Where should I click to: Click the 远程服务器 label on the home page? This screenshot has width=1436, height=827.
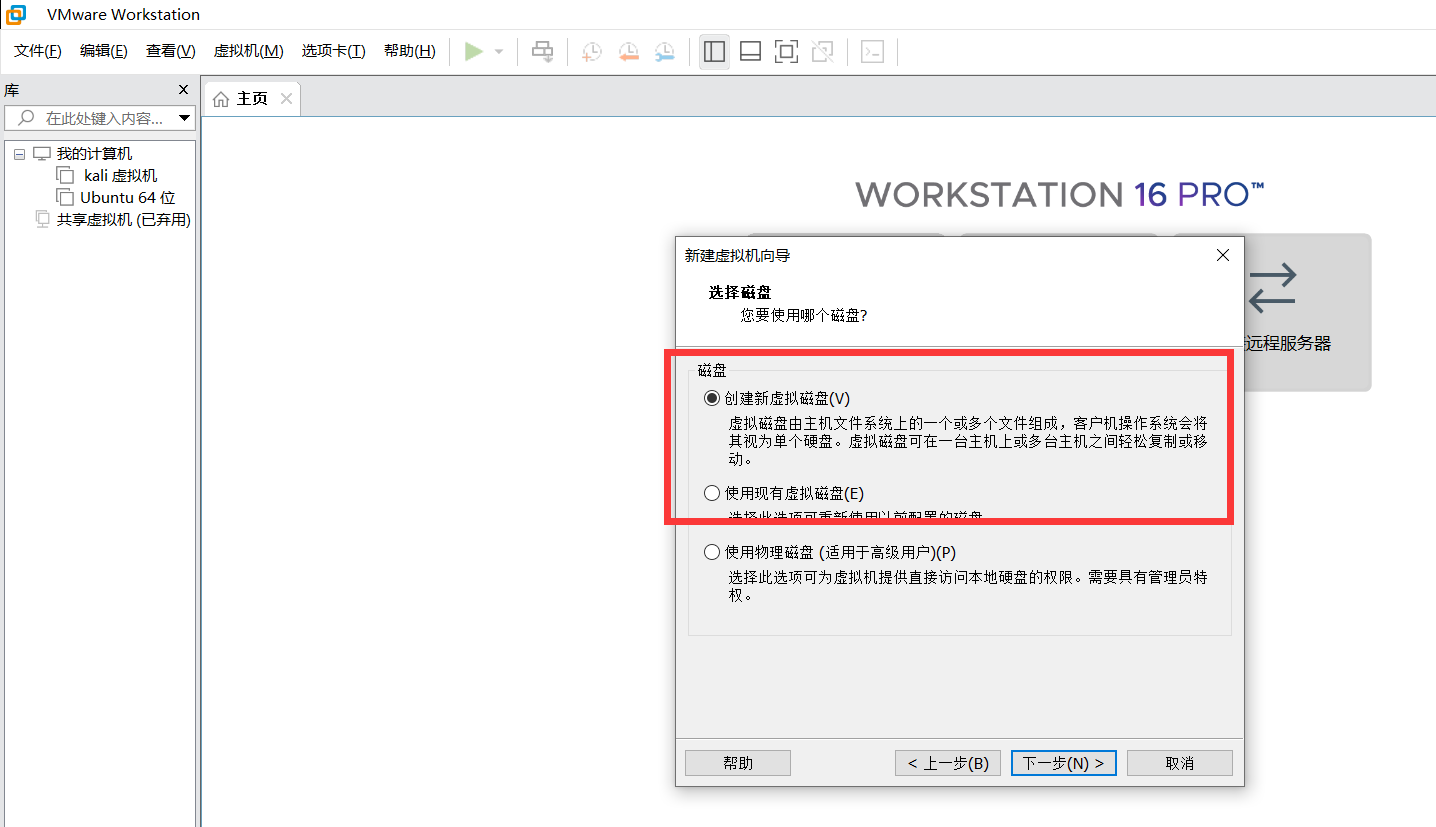point(1288,343)
